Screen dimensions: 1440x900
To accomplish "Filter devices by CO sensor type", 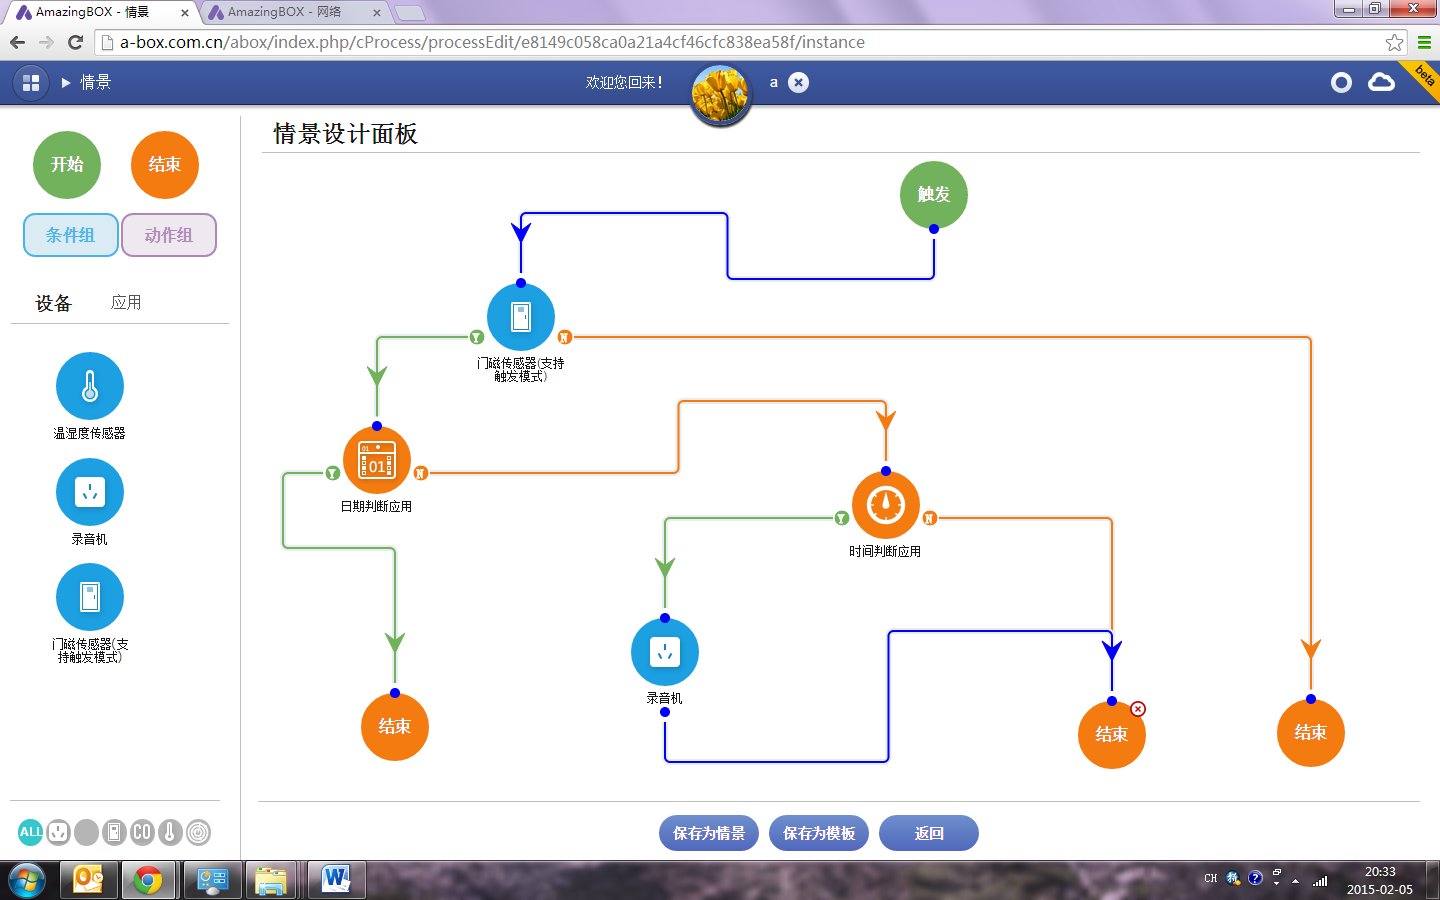I will 142,832.
